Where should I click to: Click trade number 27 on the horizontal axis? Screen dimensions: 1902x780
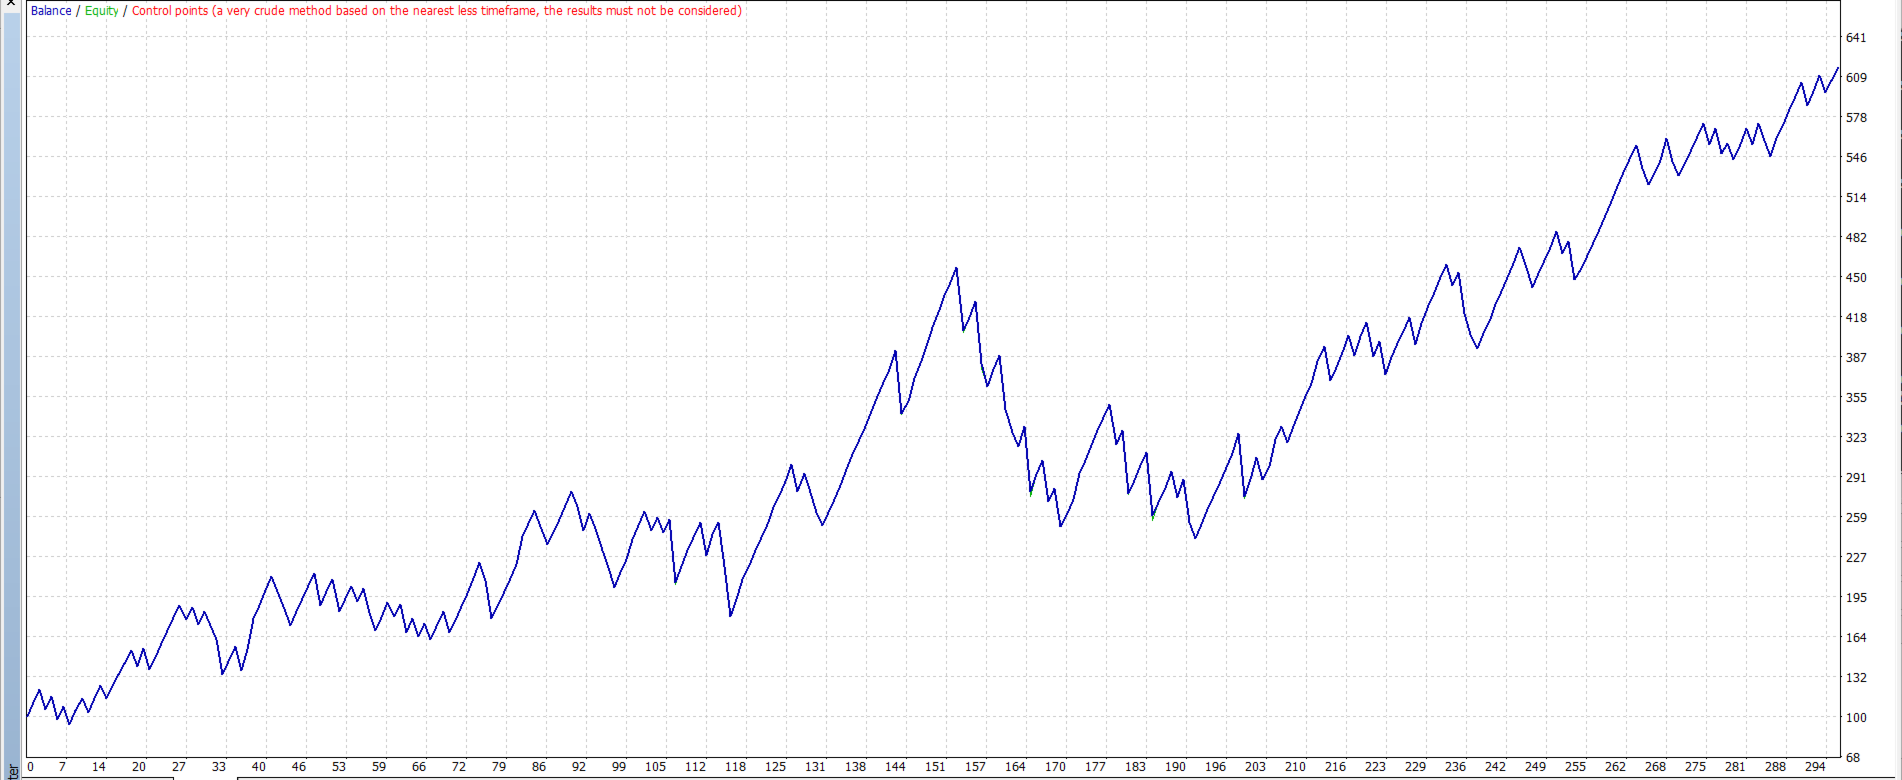pyautogui.click(x=178, y=767)
